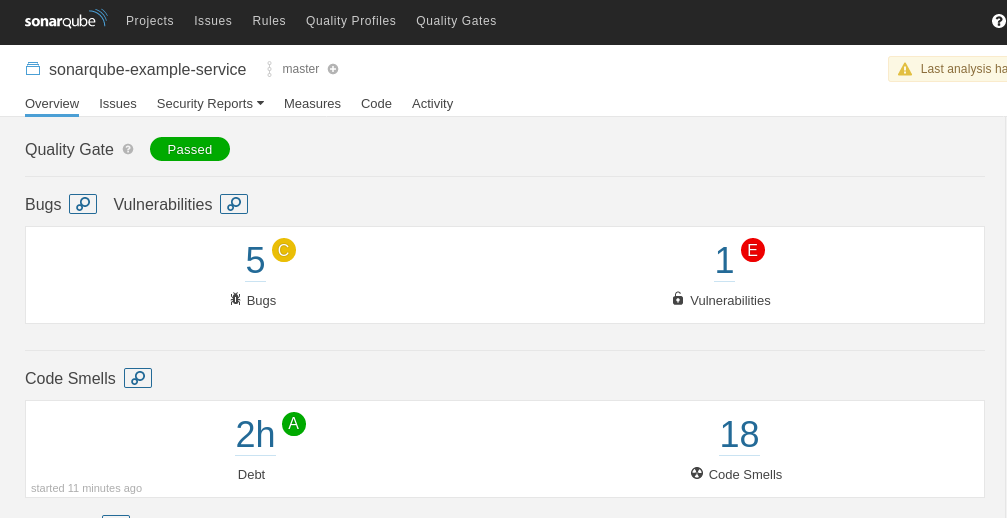Open the Code Smells bubble chart icon

click(138, 378)
